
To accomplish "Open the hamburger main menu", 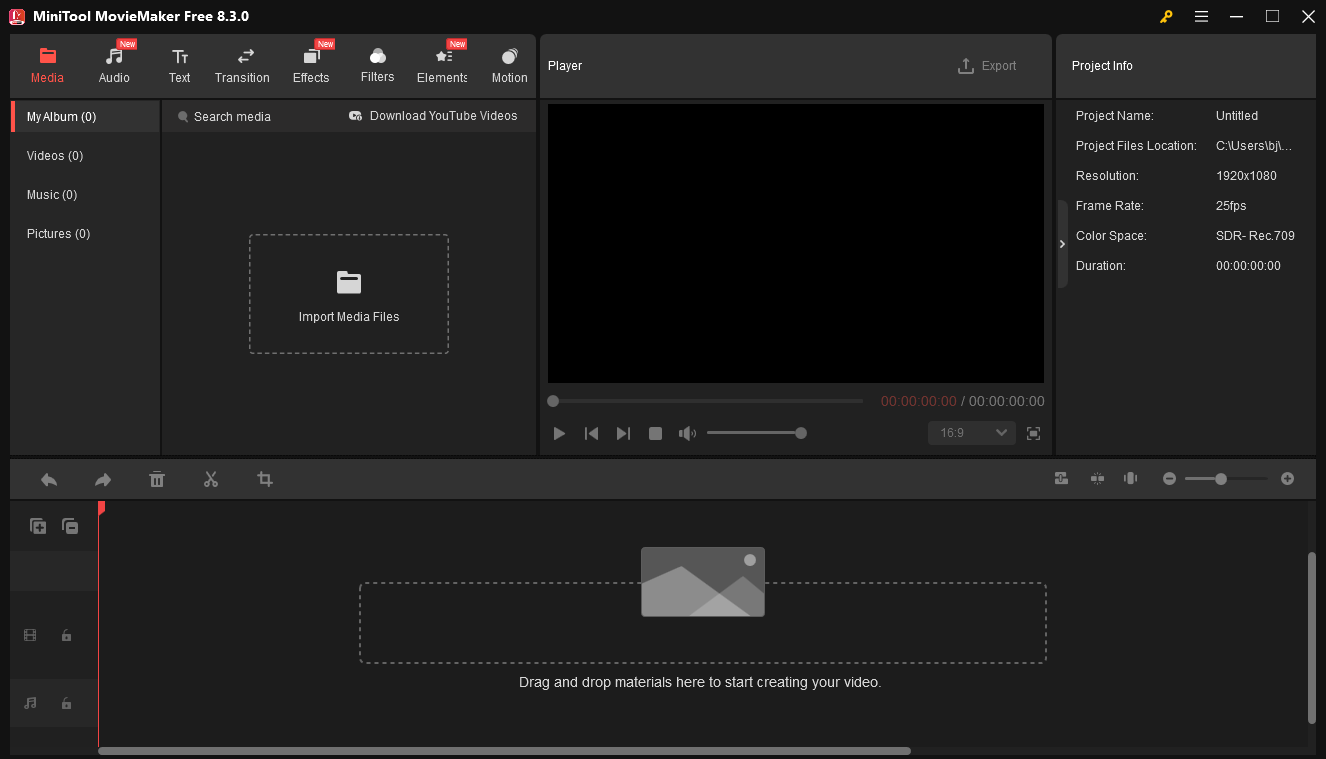I will (1201, 17).
